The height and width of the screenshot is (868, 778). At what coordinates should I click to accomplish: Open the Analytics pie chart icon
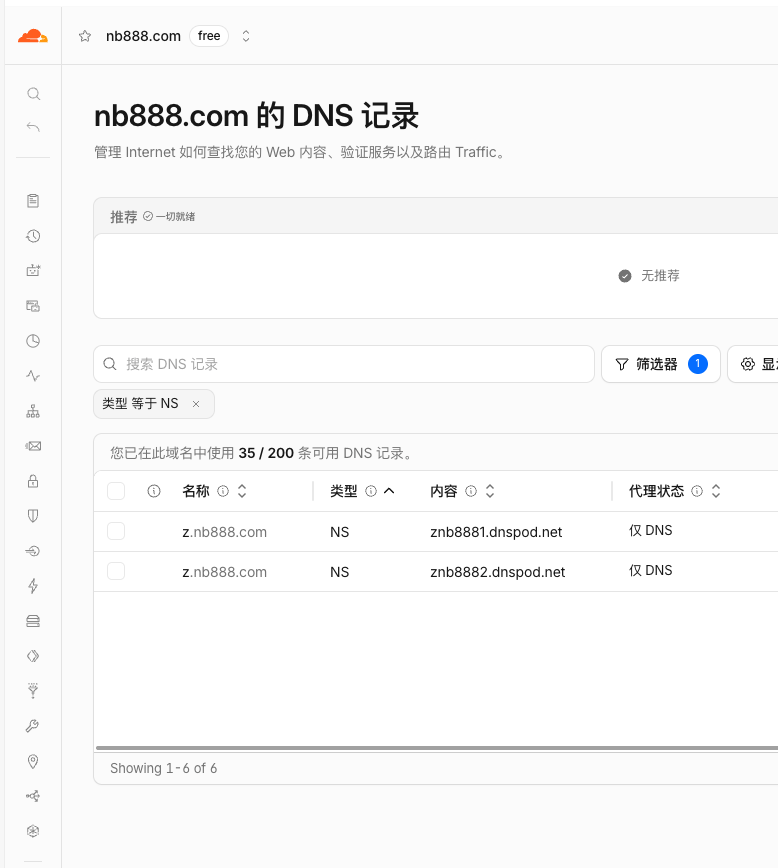tap(33, 341)
